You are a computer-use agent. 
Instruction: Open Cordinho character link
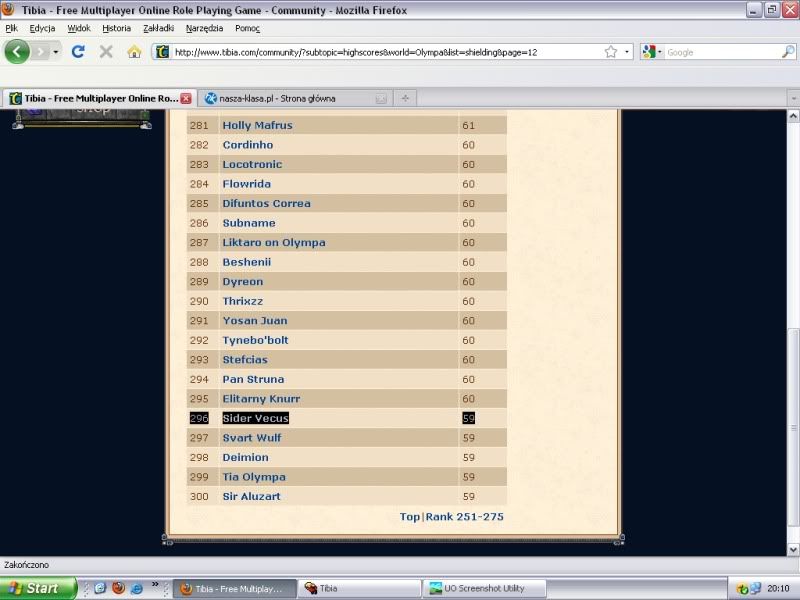point(247,145)
